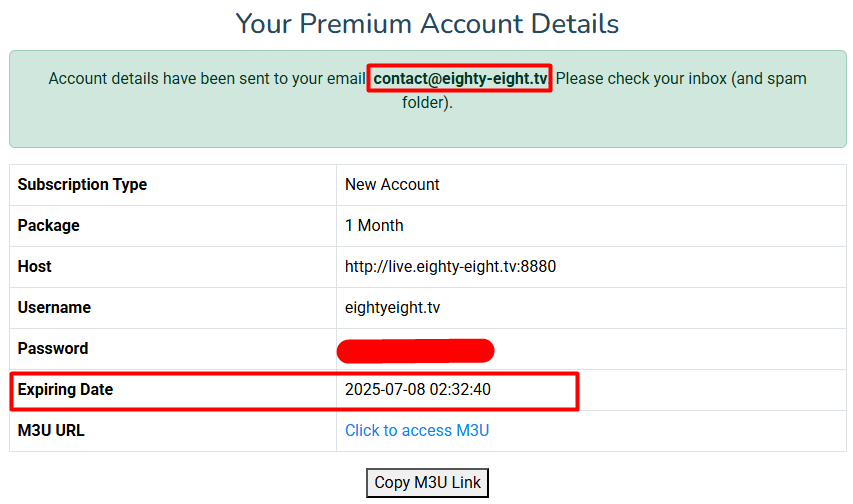Select the contact@eighty-eight.tv email address
853x504 pixels.
pyautogui.click(x=460, y=78)
